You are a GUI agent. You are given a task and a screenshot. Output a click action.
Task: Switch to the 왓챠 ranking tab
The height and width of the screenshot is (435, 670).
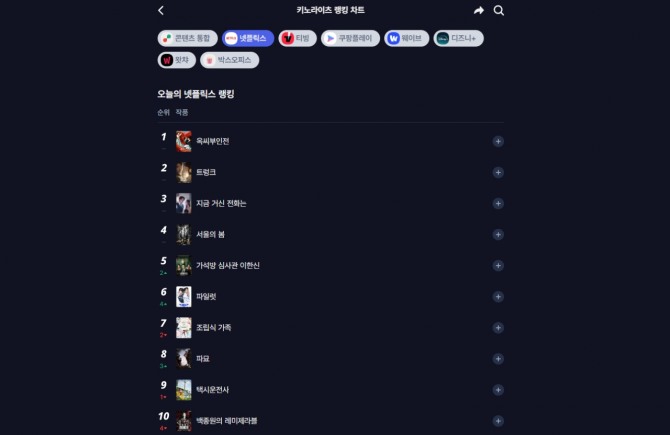tap(176, 60)
